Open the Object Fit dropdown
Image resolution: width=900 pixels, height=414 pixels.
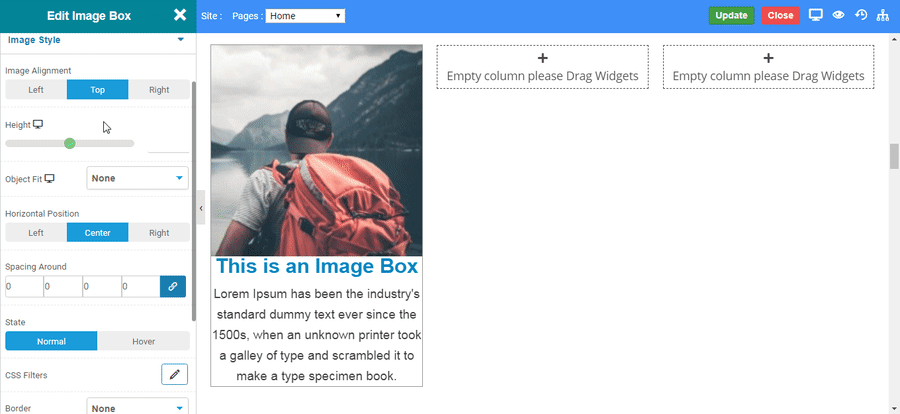(x=138, y=178)
